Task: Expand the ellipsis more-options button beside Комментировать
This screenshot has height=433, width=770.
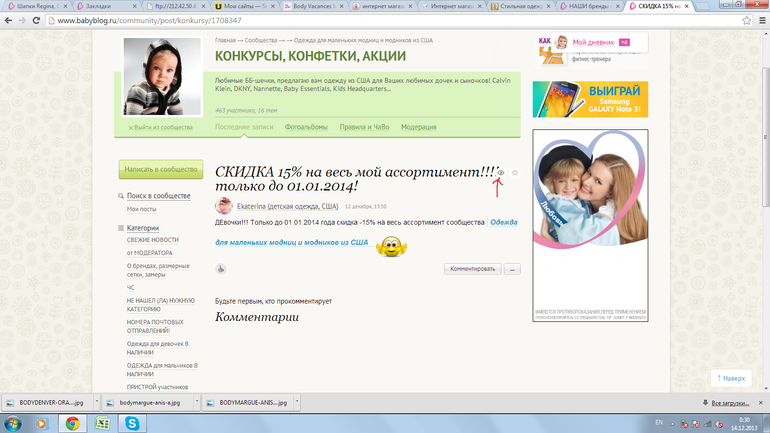Action: 512,269
